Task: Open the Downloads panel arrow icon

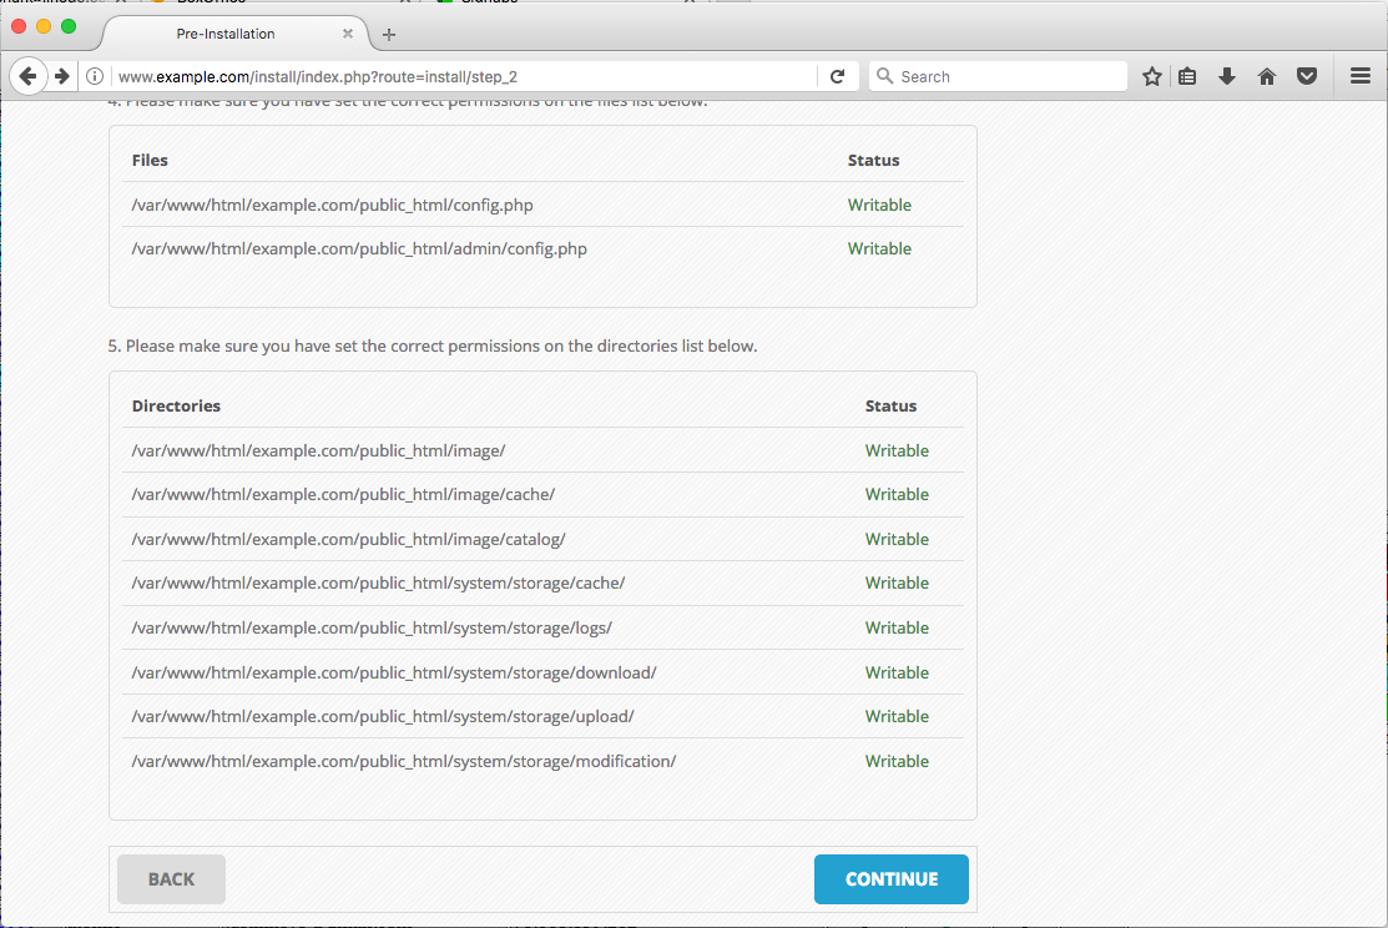Action: click(x=1227, y=75)
